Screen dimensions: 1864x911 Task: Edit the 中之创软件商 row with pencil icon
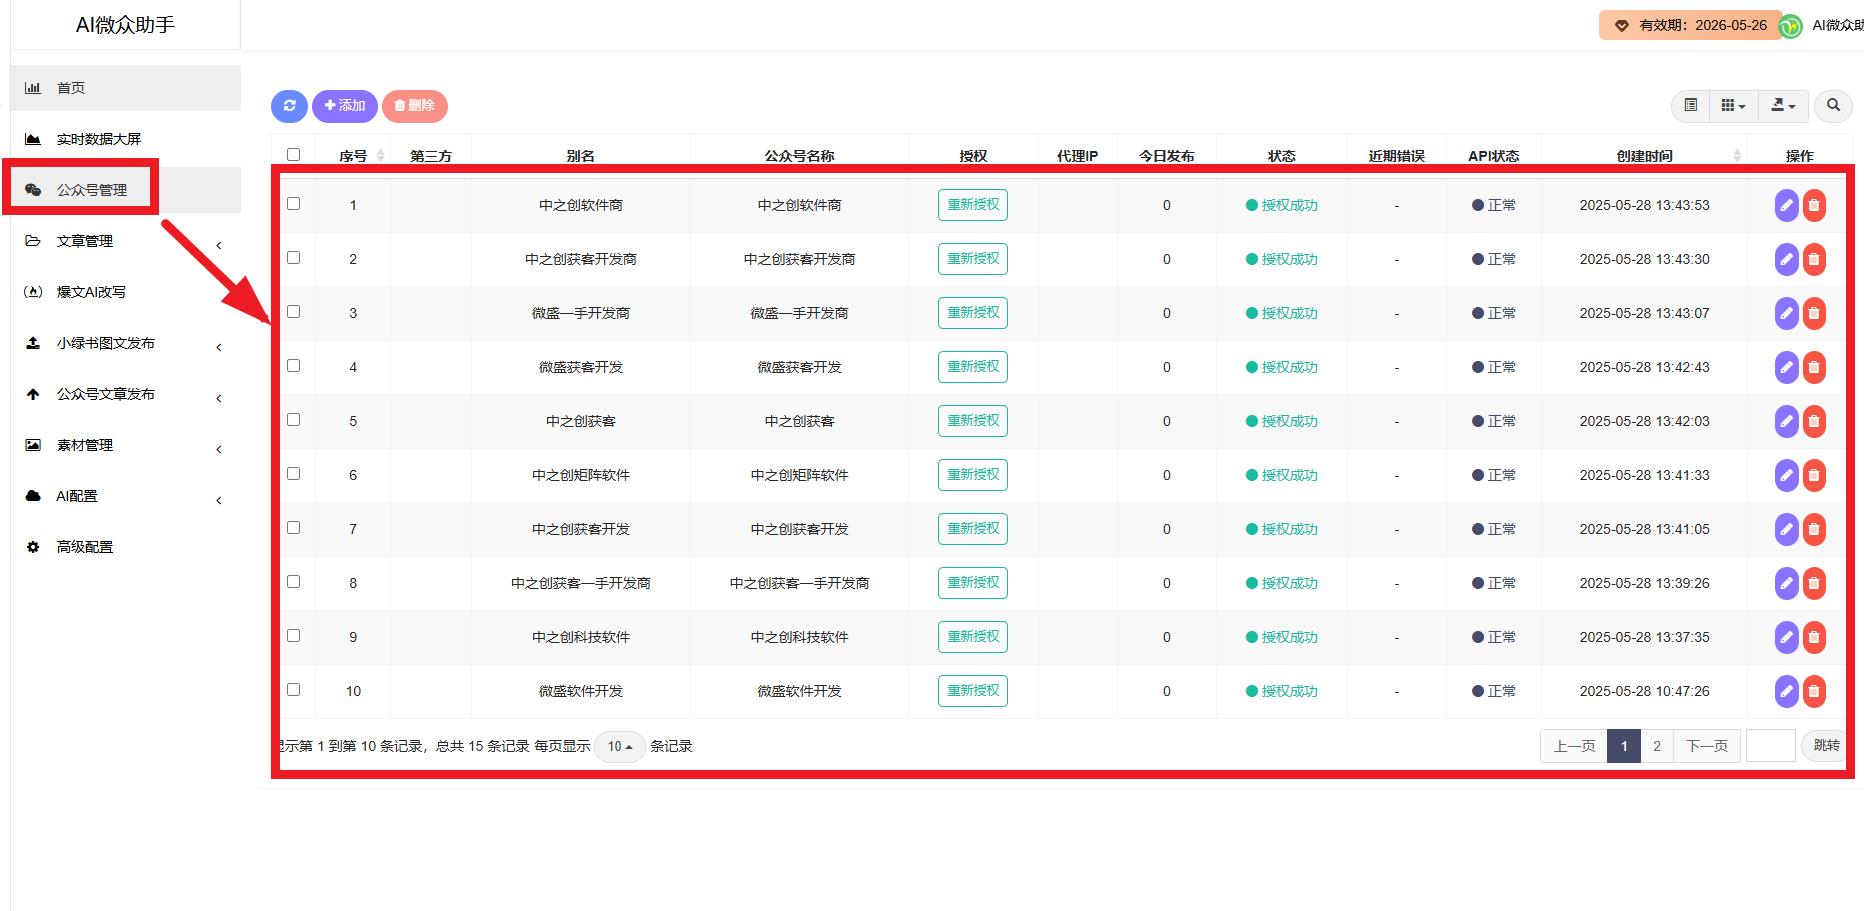pos(1786,205)
